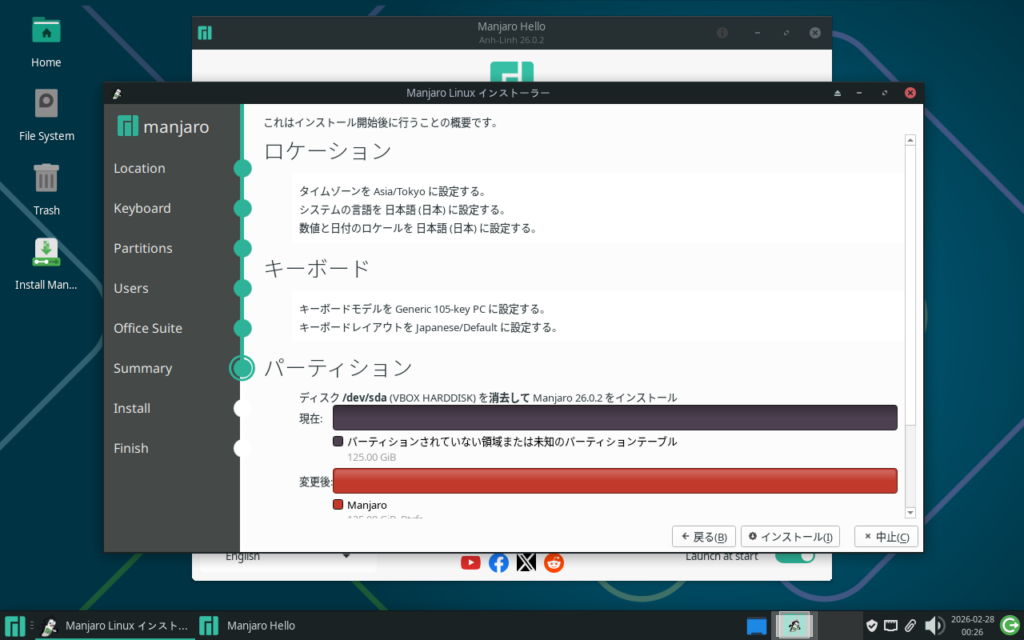Click the shield security icon in the tray
The width and height of the screenshot is (1024, 640).
coord(872,626)
